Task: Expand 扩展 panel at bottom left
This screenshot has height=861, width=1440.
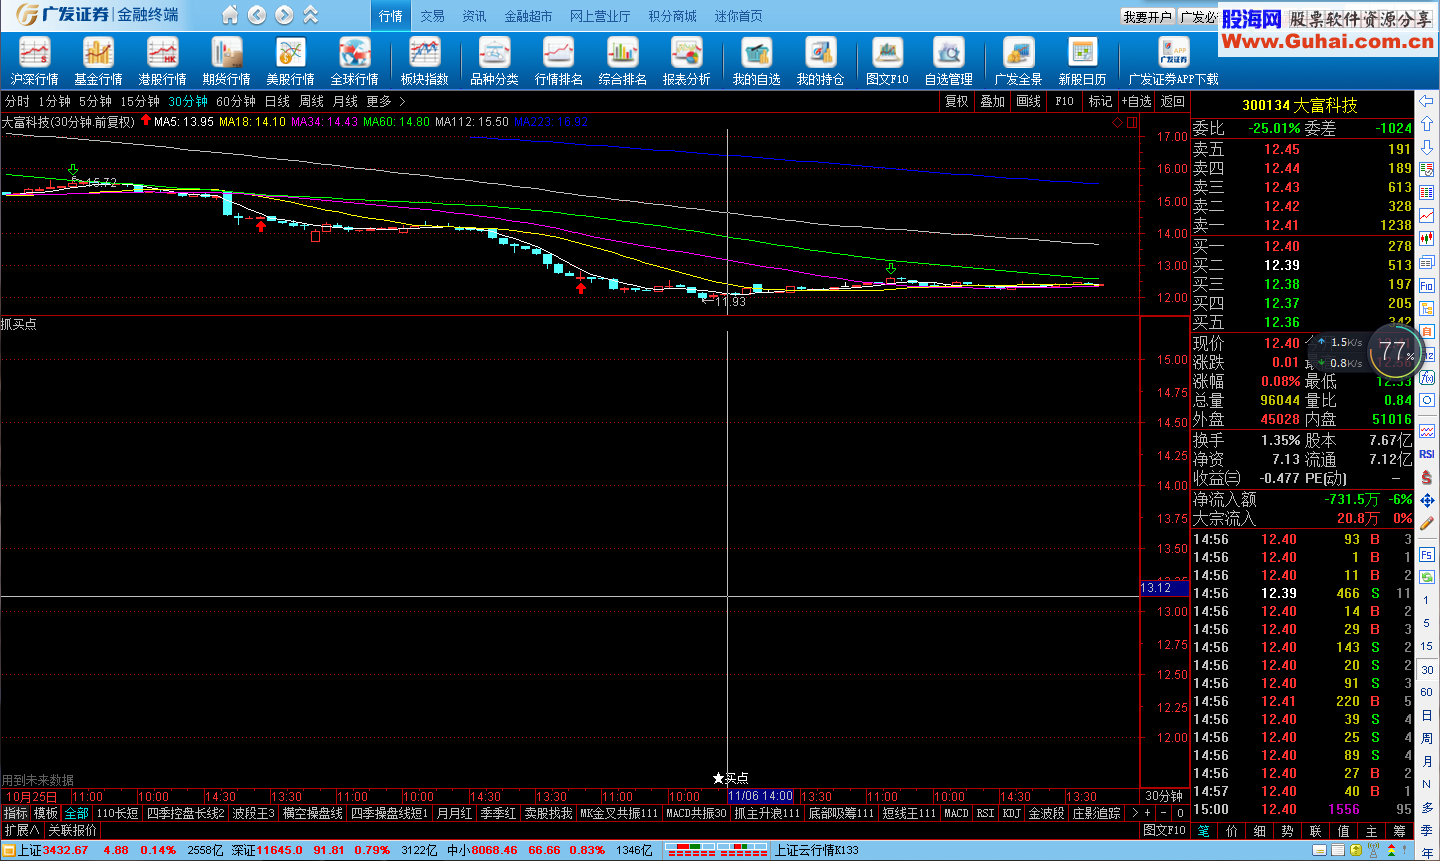Action: 22,830
